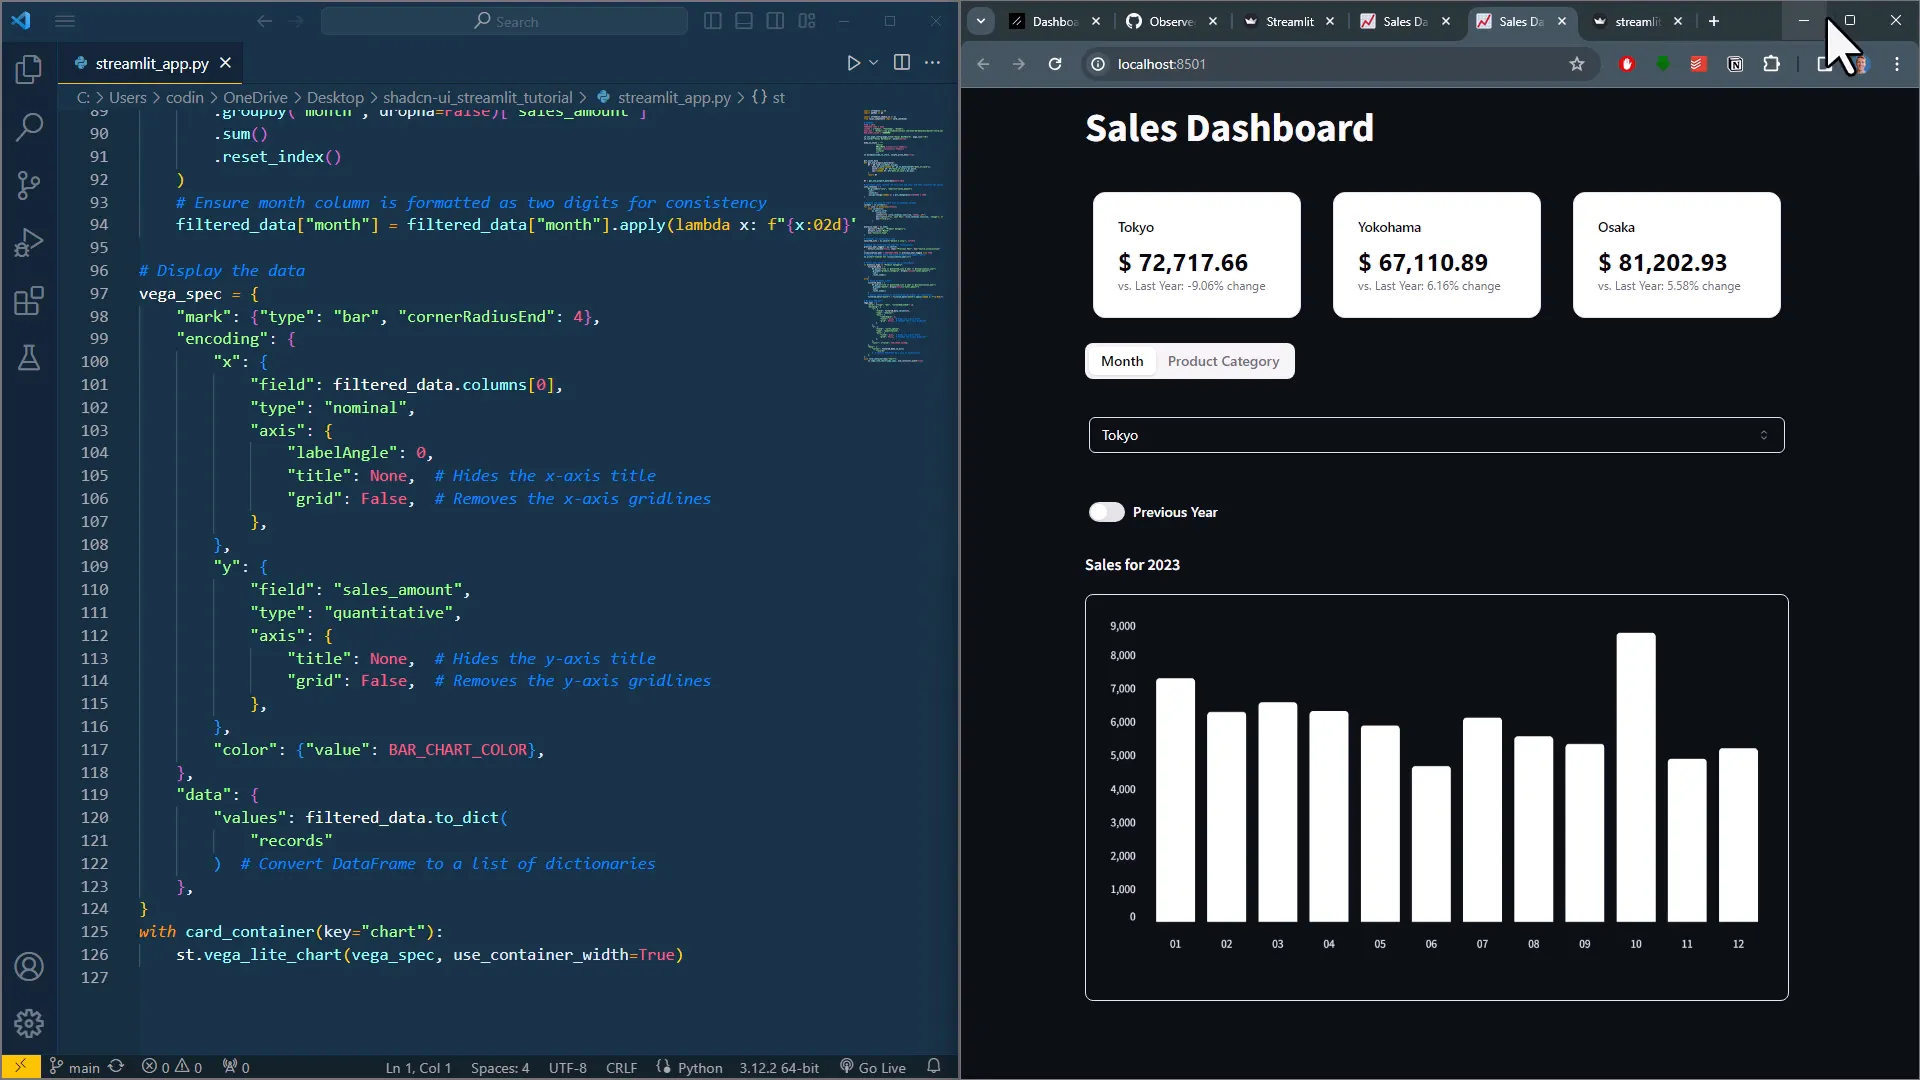The image size is (1920, 1080).
Task: Open the Extensions panel in VS Code
Action: 29,301
